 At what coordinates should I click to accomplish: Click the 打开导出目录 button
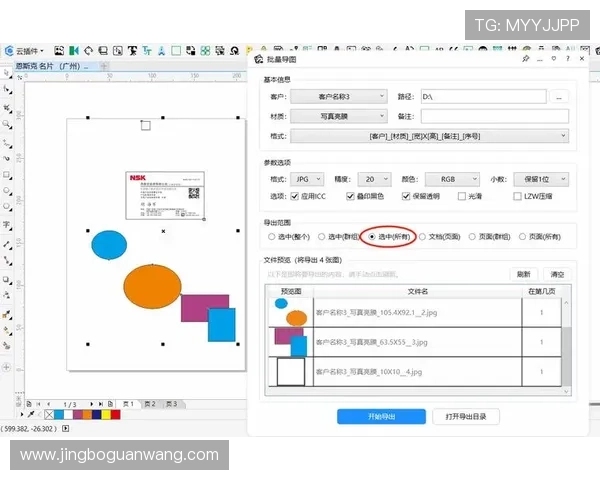[466, 416]
